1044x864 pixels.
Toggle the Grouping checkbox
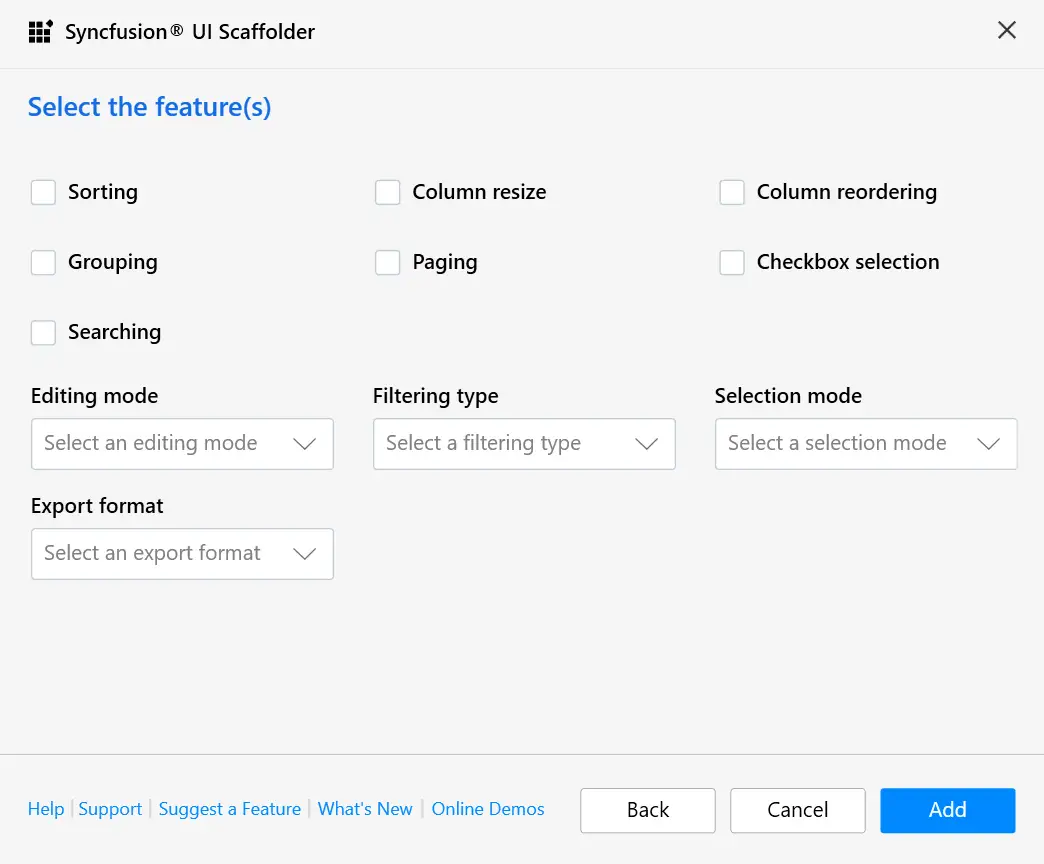tap(43, 262)
